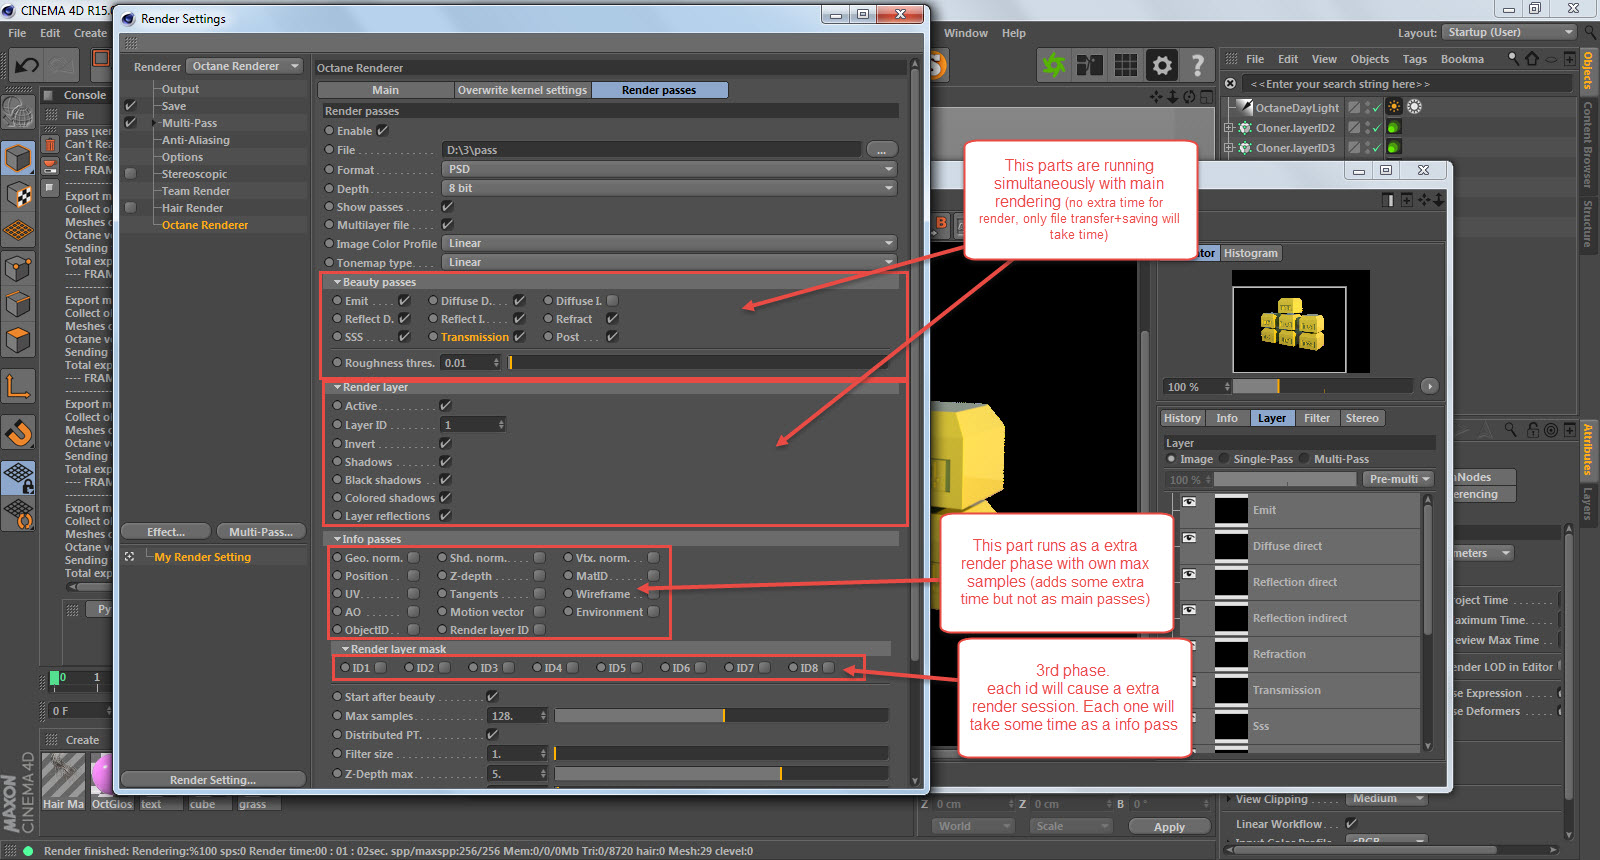Click the Make Editable globe icon
1600x860 pixels.
pyautogui.click(x=18, y=112)
